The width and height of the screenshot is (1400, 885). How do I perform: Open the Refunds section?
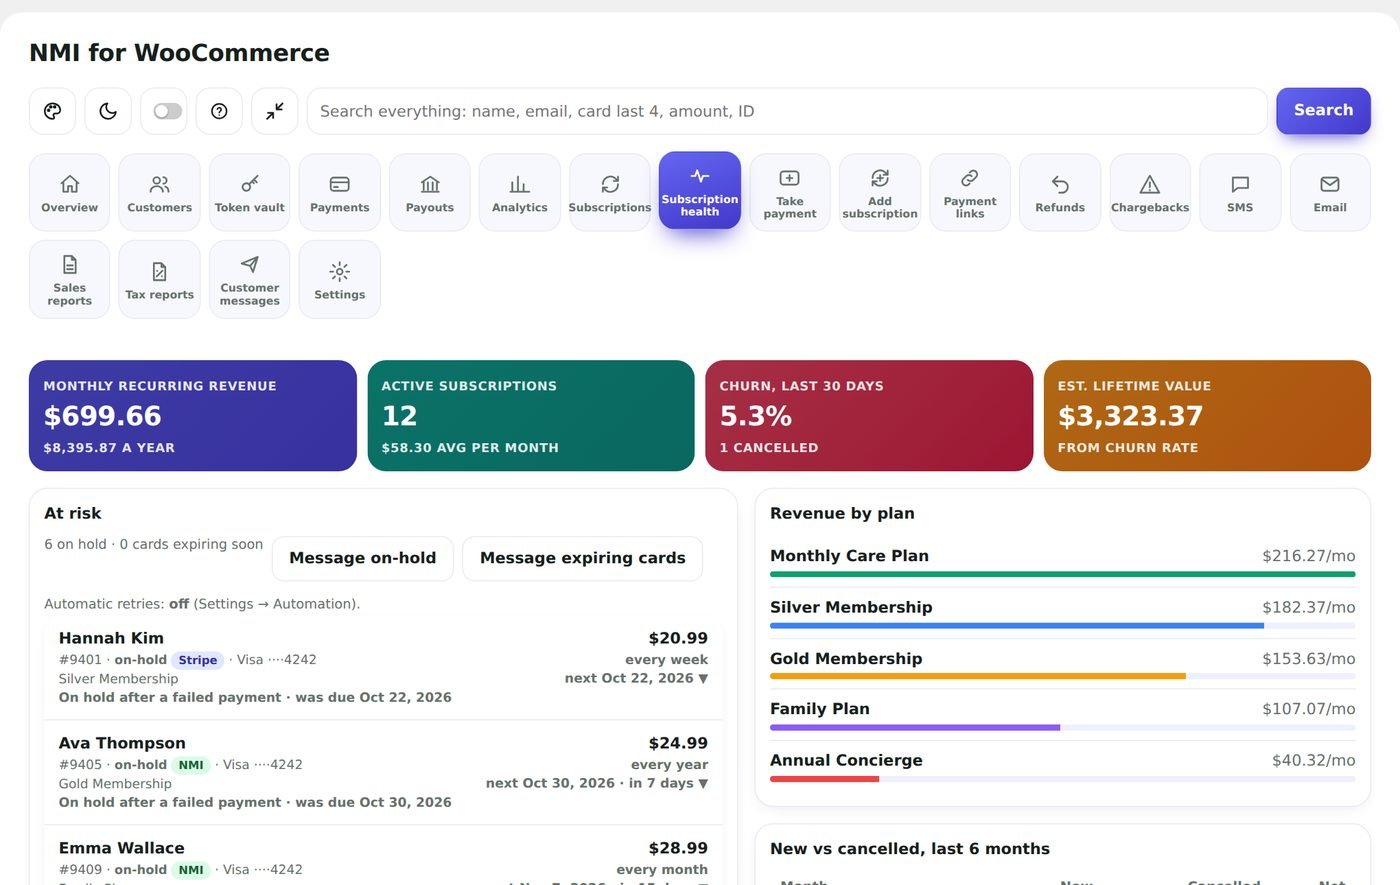1060,193
